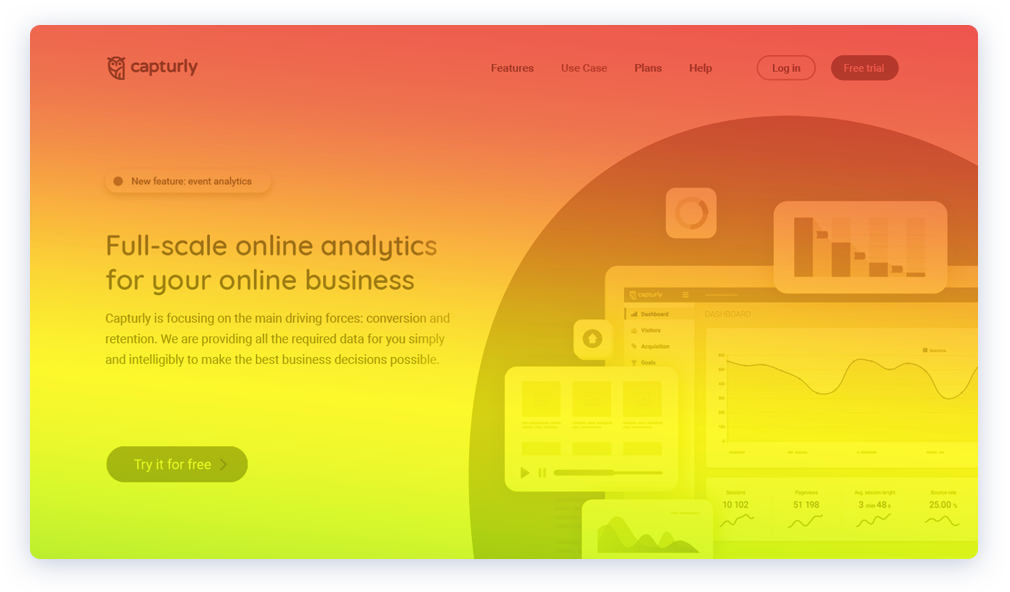Click the video card progress bar
The height and width of the screenshot is (592, 1010).
coord(608,473)
